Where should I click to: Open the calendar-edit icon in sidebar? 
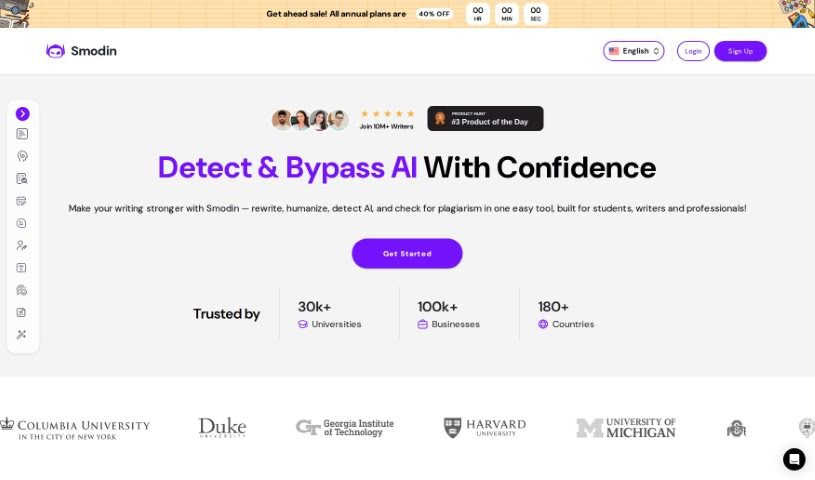click(x=22, y=201)
